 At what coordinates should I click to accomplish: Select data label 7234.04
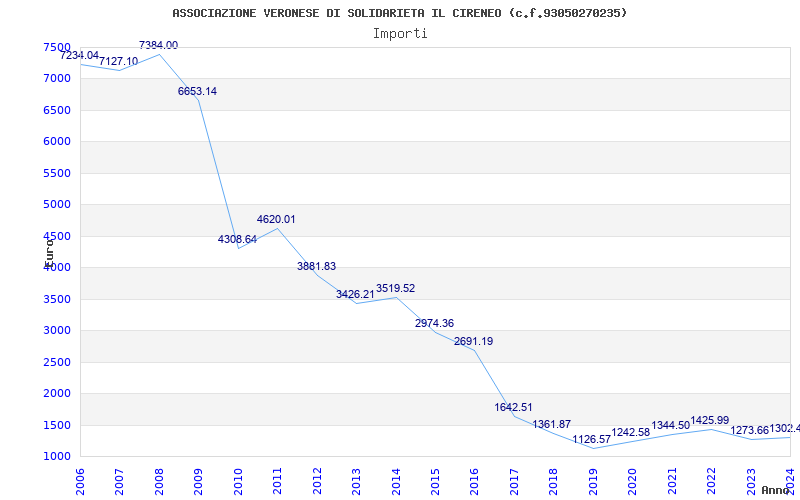coord(79,56)
